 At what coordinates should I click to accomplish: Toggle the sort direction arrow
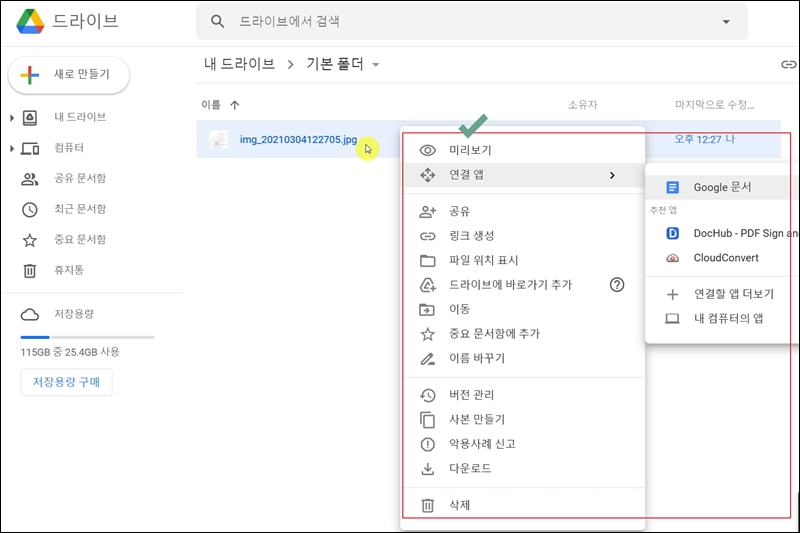(x=235, y=105)
